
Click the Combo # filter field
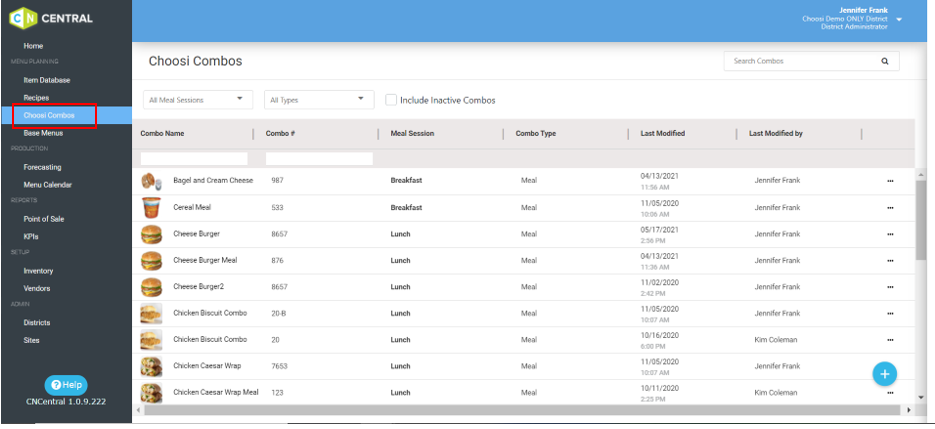[319, 159]
